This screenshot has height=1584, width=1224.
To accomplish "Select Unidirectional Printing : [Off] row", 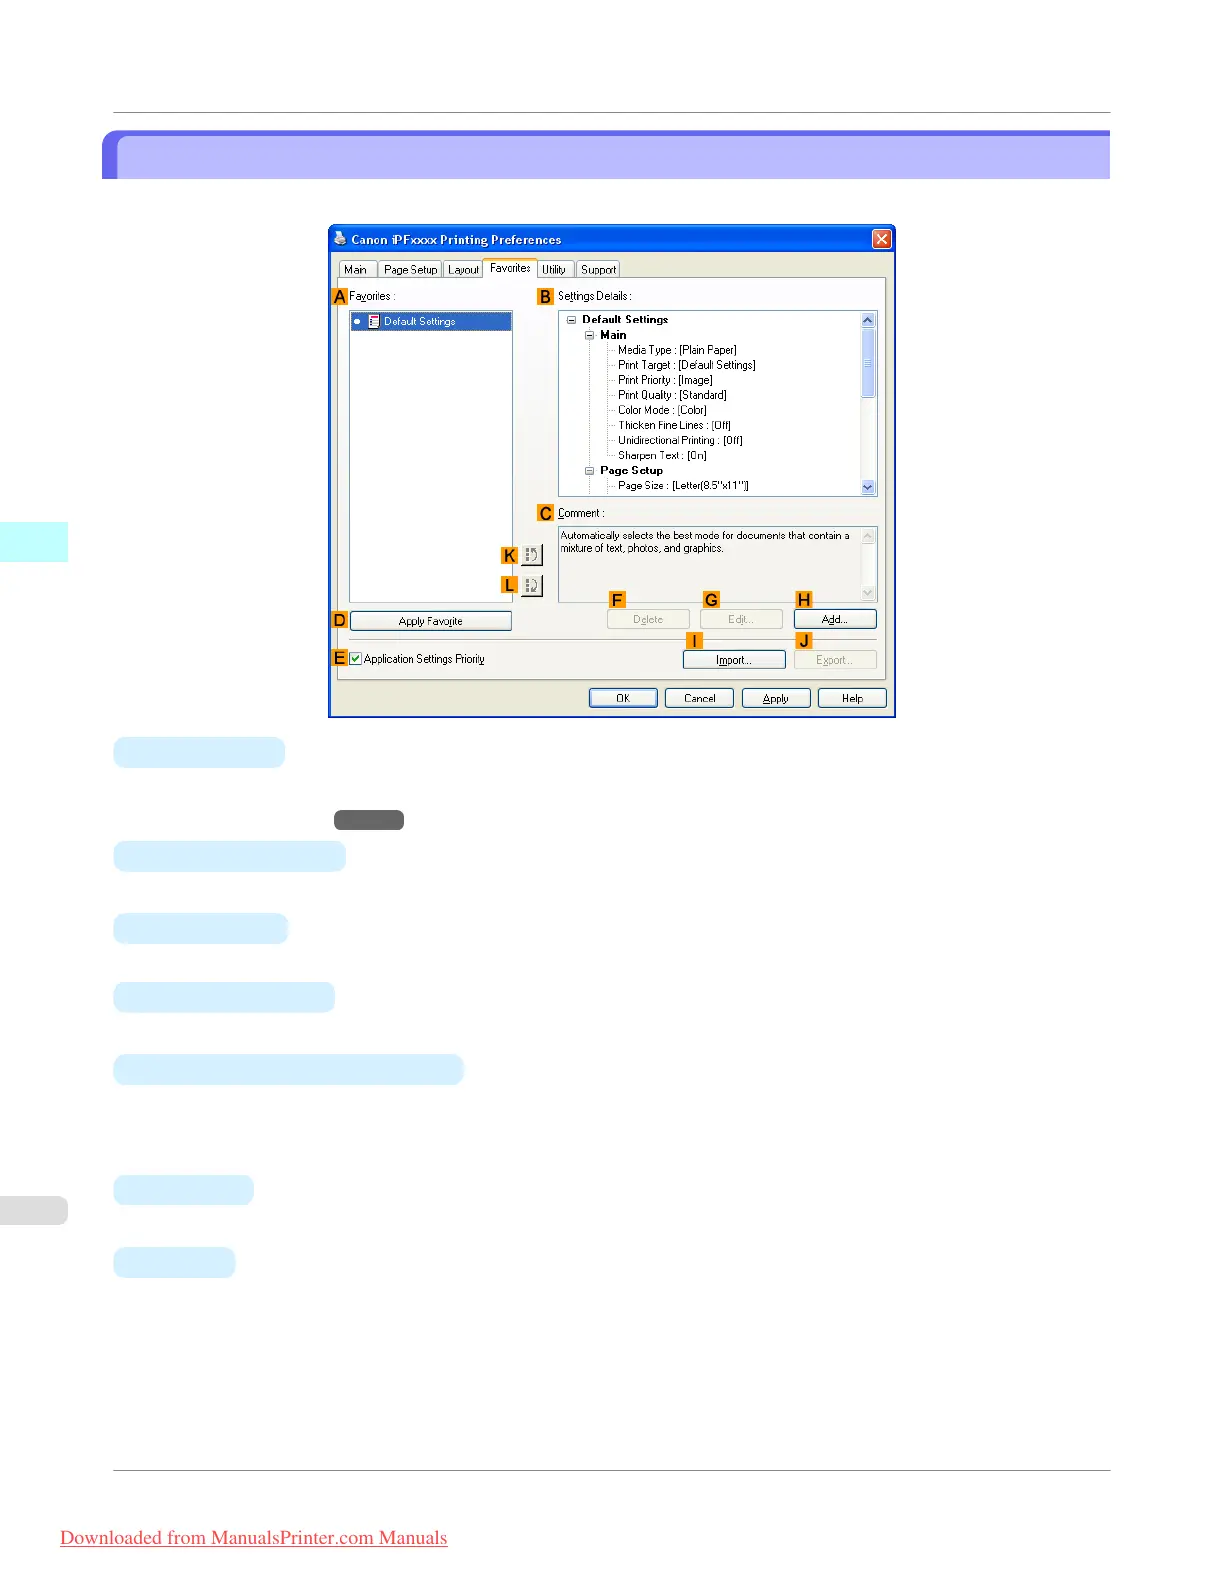I will pyautogui.click(x=680, y=440).
